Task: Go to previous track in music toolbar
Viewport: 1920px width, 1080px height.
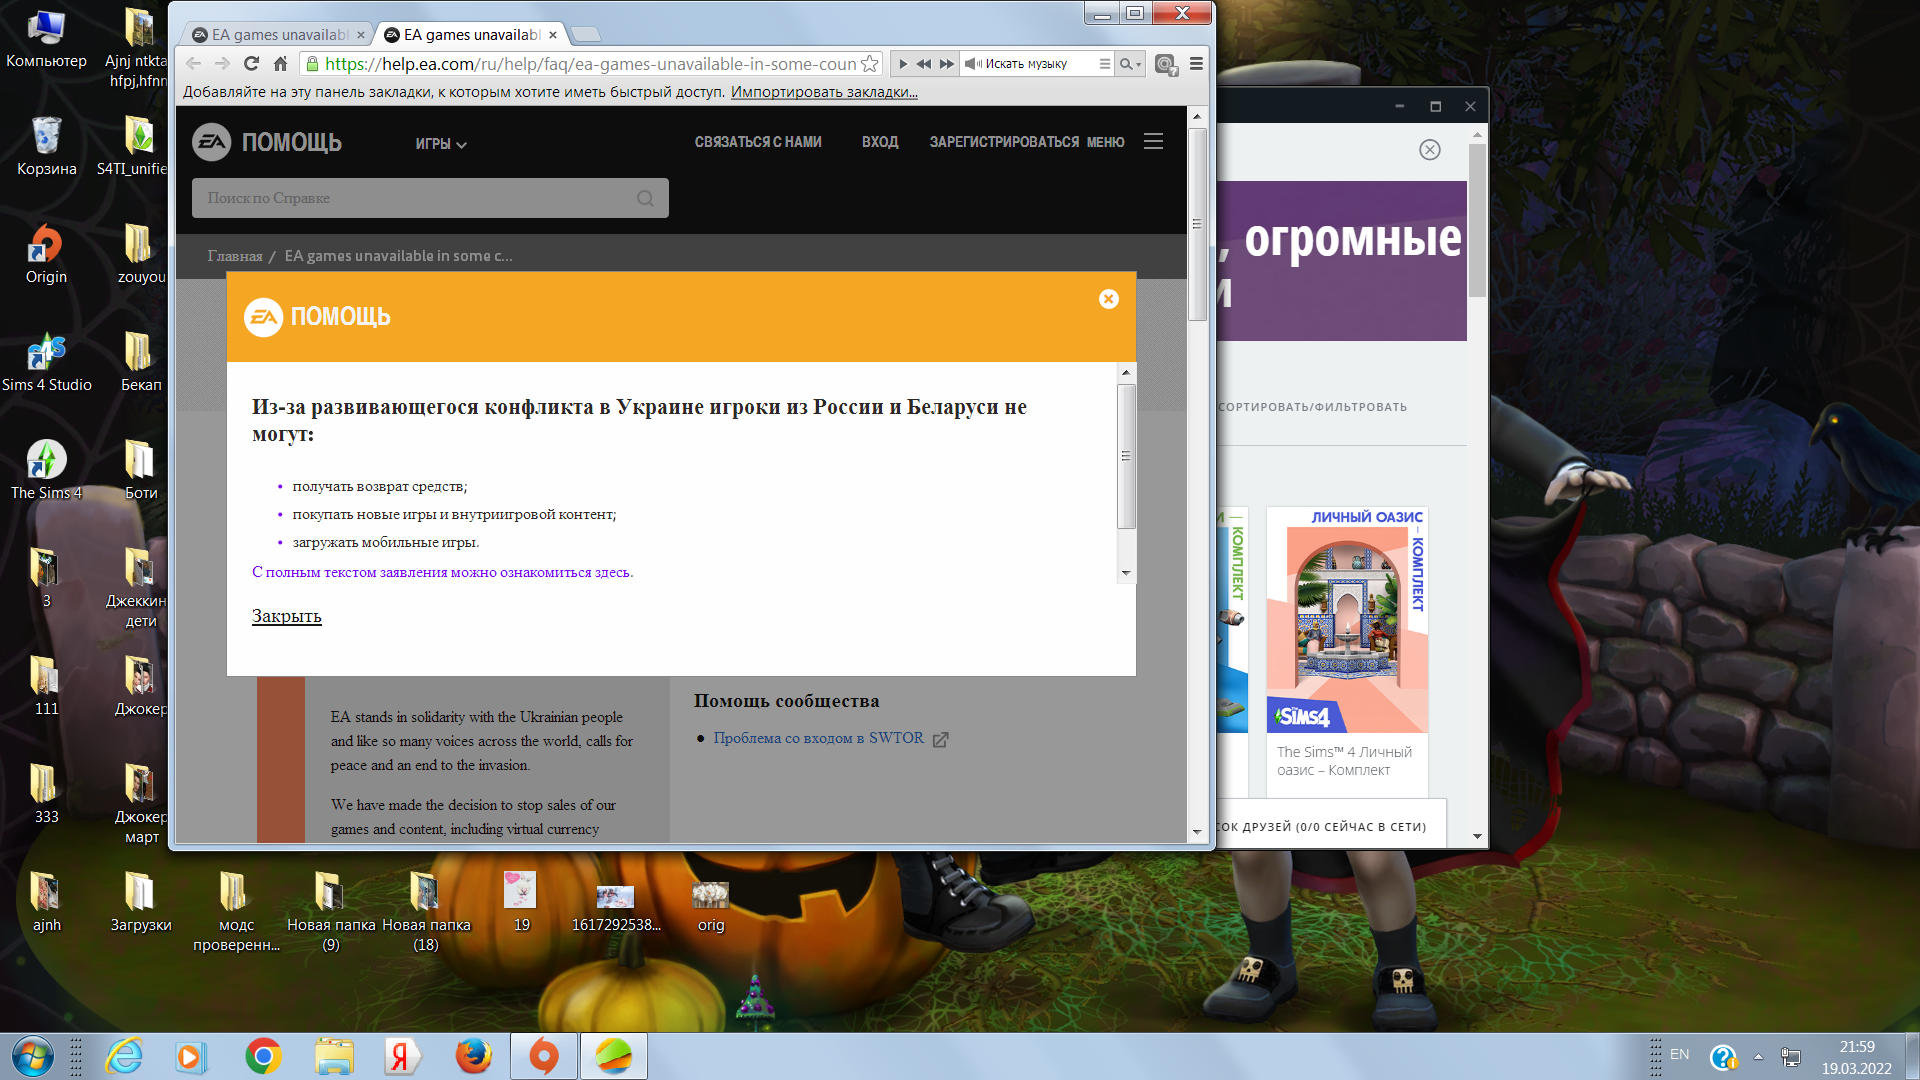Action: pyautogui.click(x=924, y=64)
